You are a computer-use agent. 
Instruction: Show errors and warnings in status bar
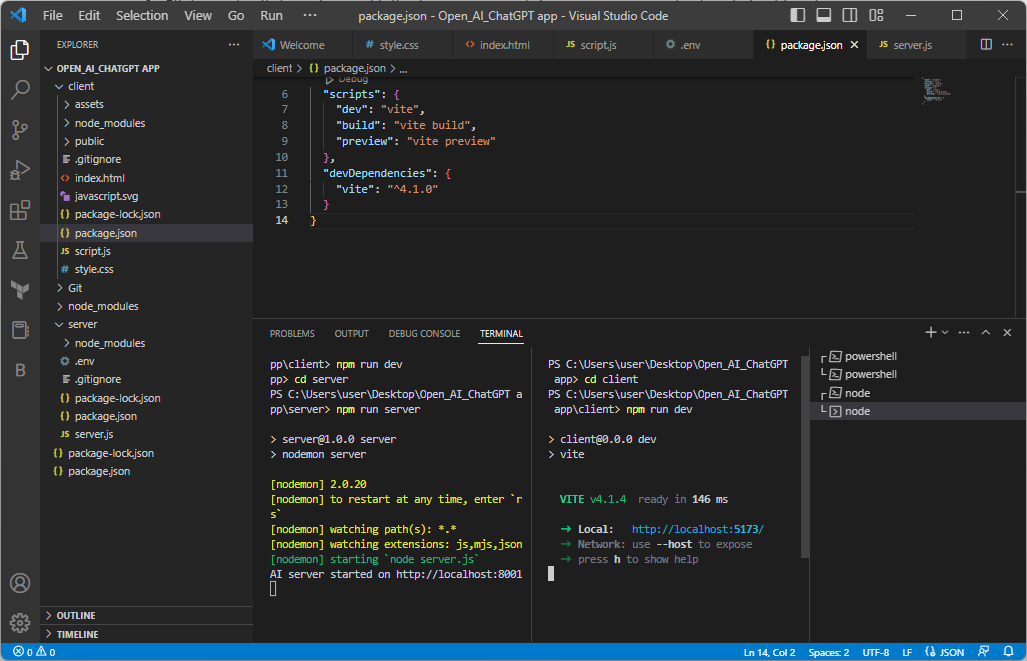(34, 652)
